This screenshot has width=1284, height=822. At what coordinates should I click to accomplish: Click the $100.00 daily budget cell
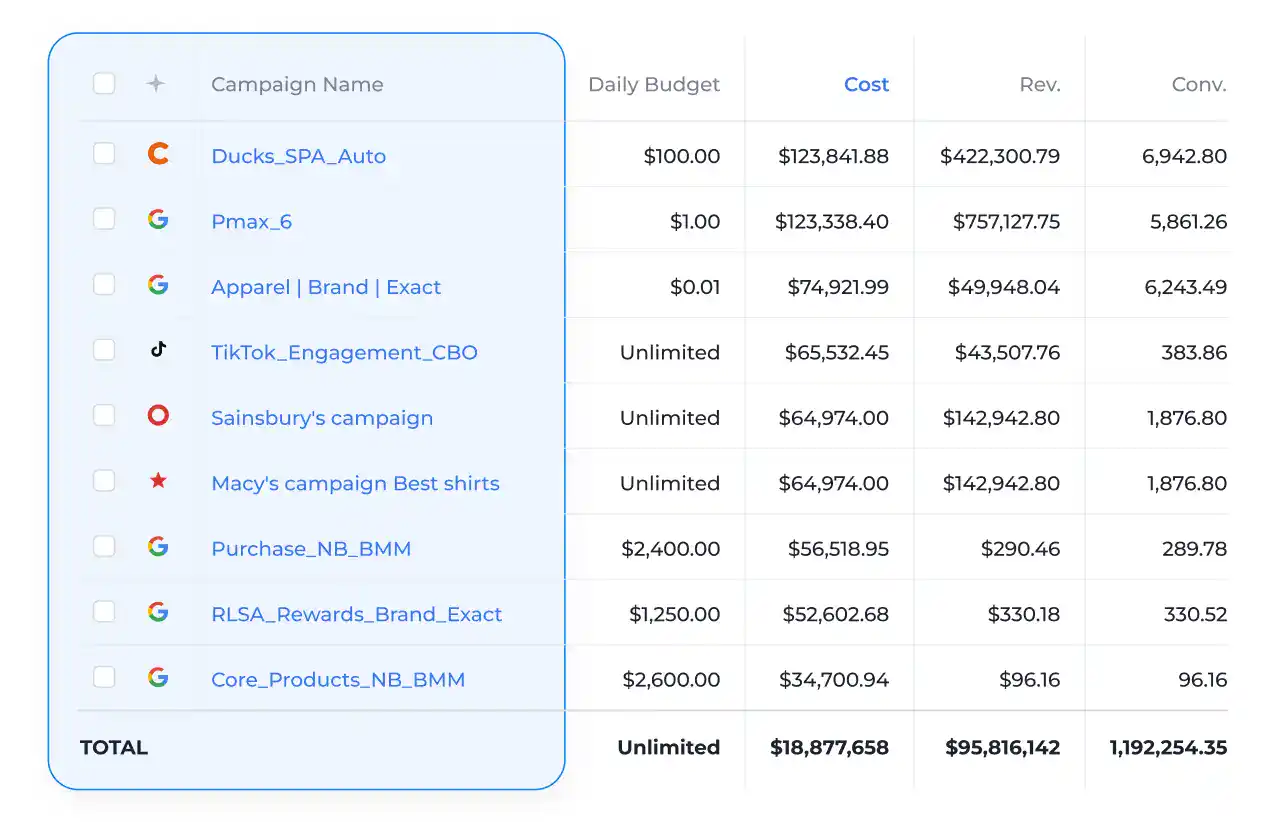(682, 156)
